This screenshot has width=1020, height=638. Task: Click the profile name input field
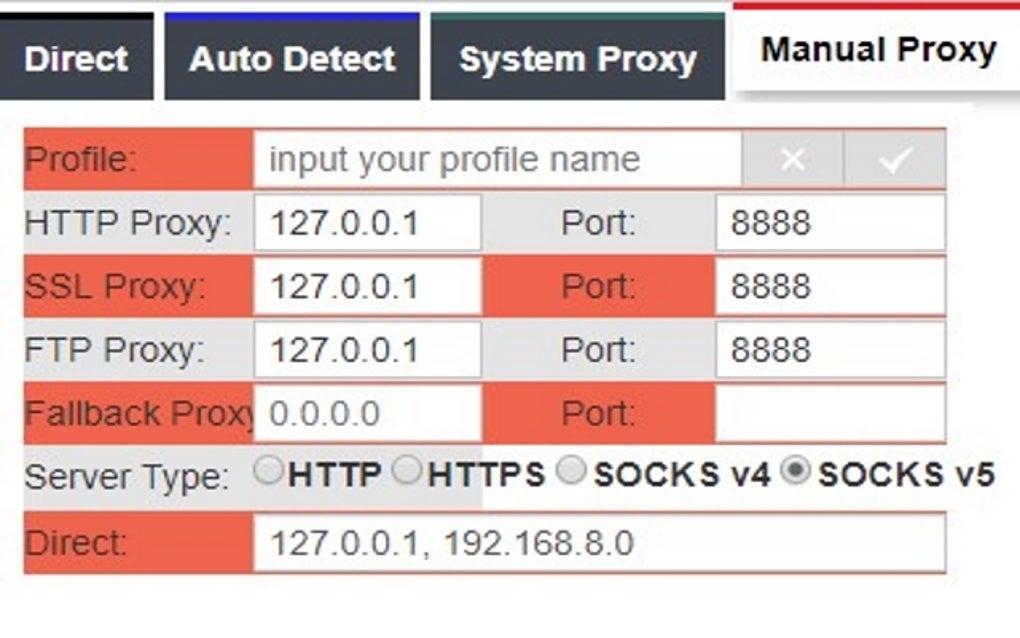tap(497, 160)
